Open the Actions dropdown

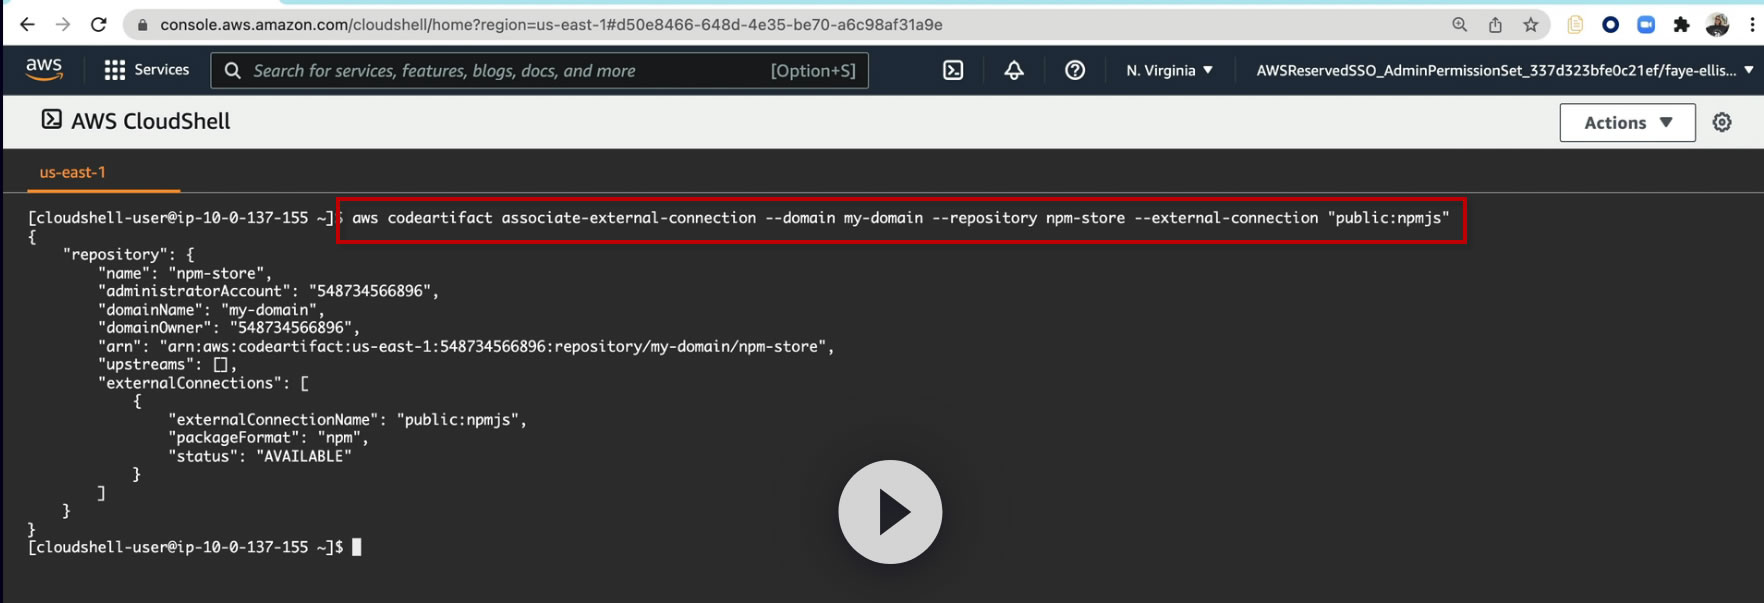1627,122
